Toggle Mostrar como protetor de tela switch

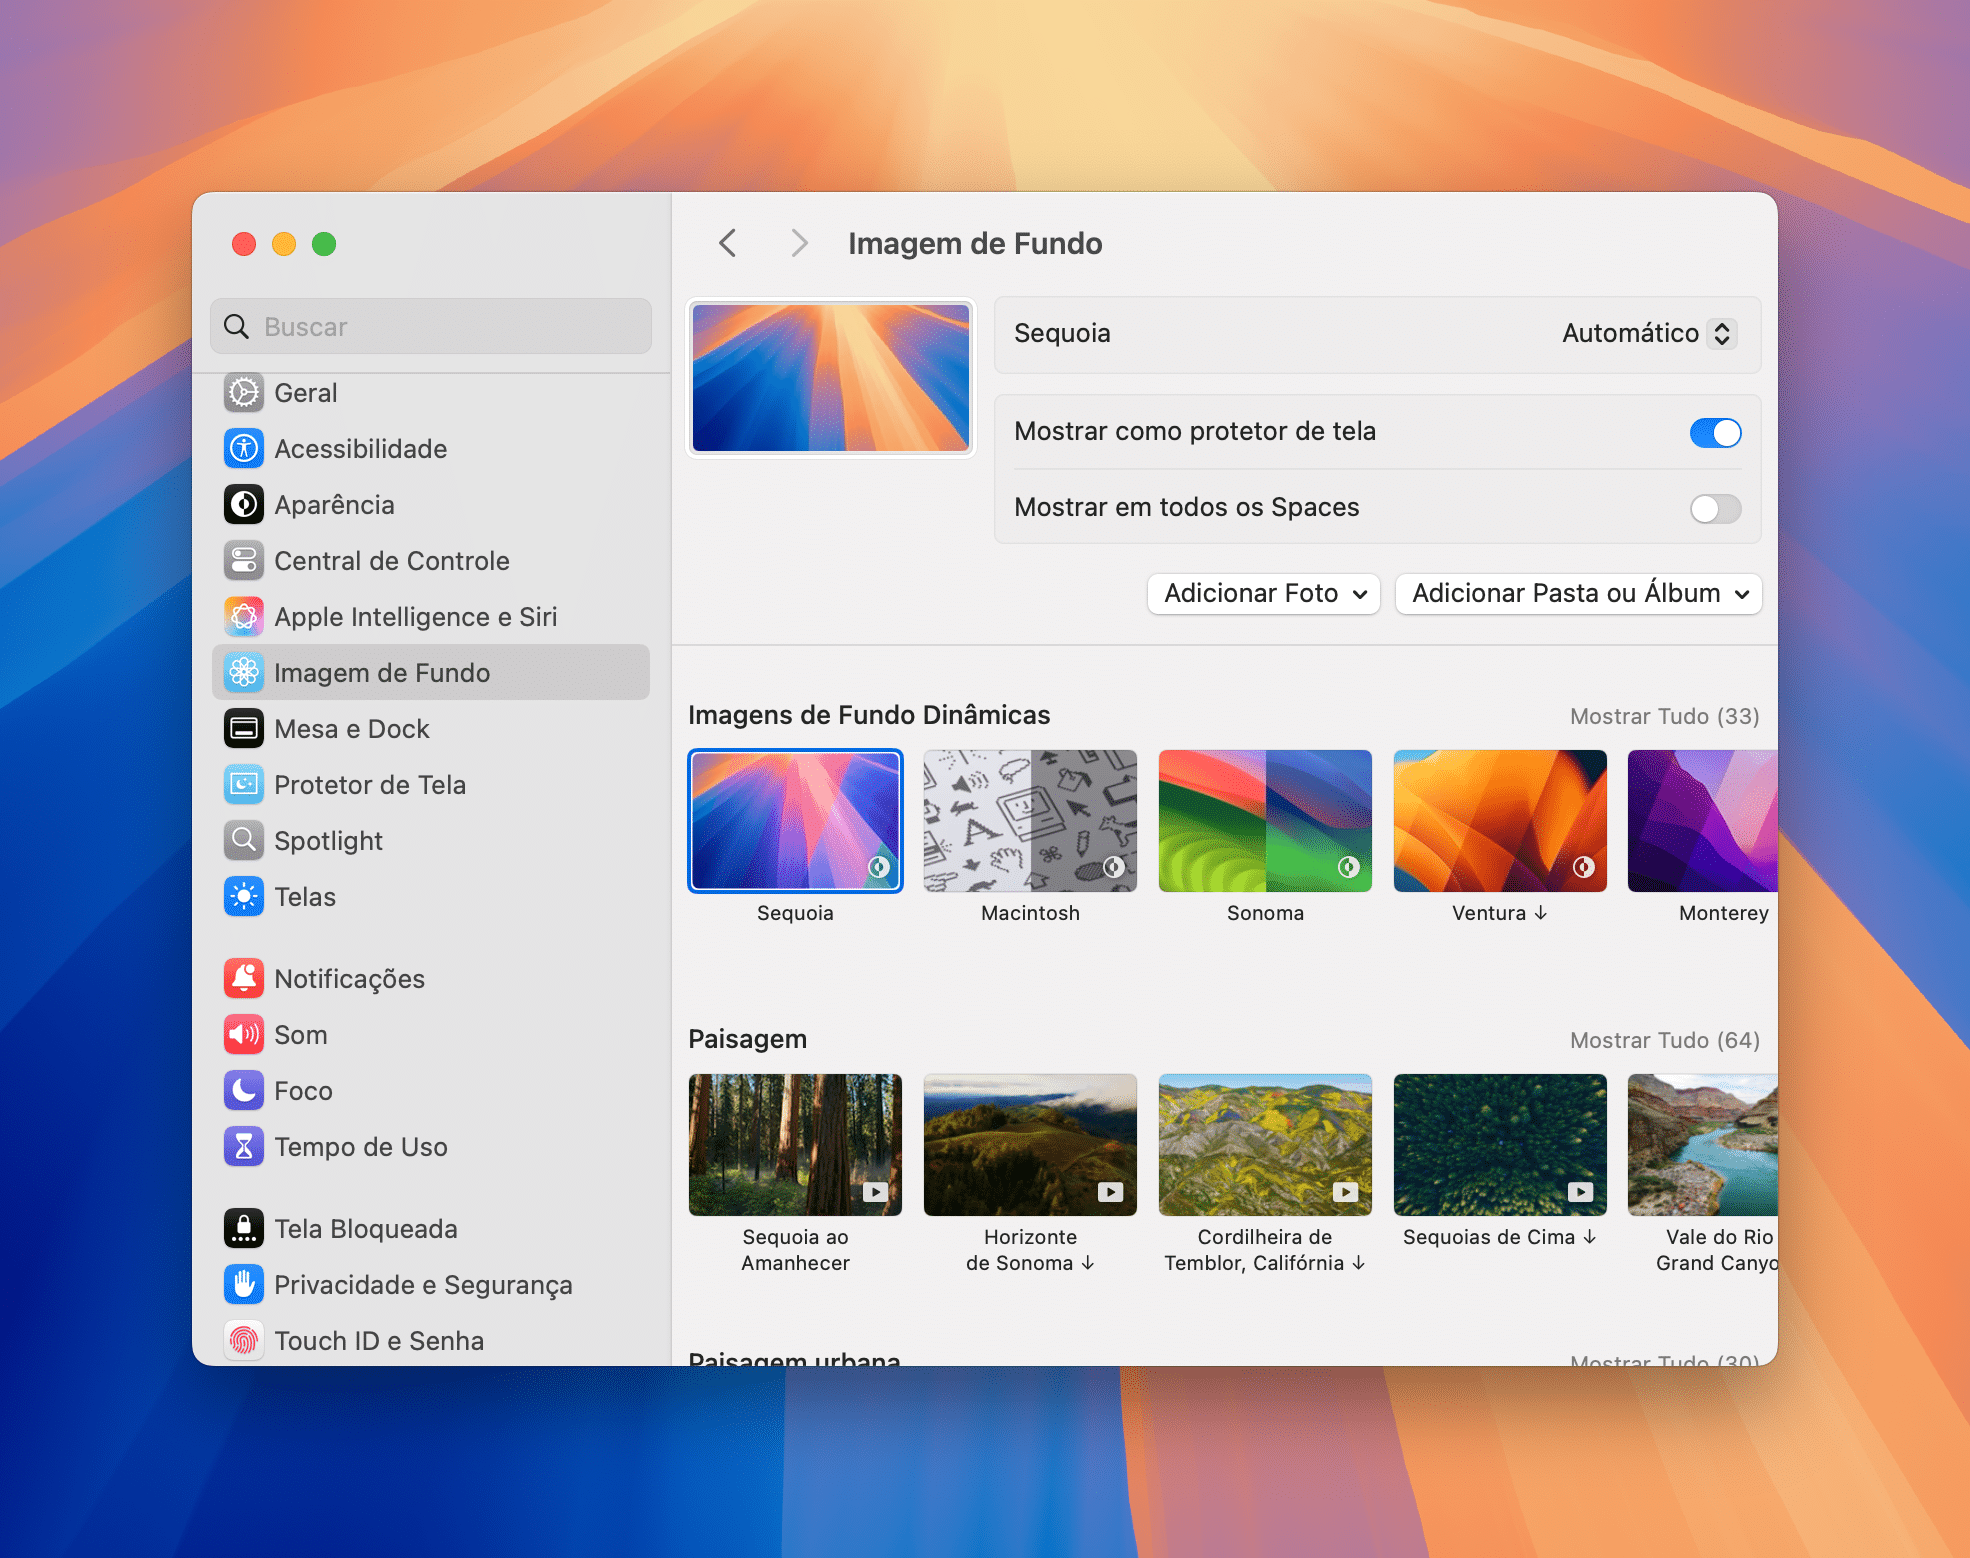click(x=1716, y=432)
